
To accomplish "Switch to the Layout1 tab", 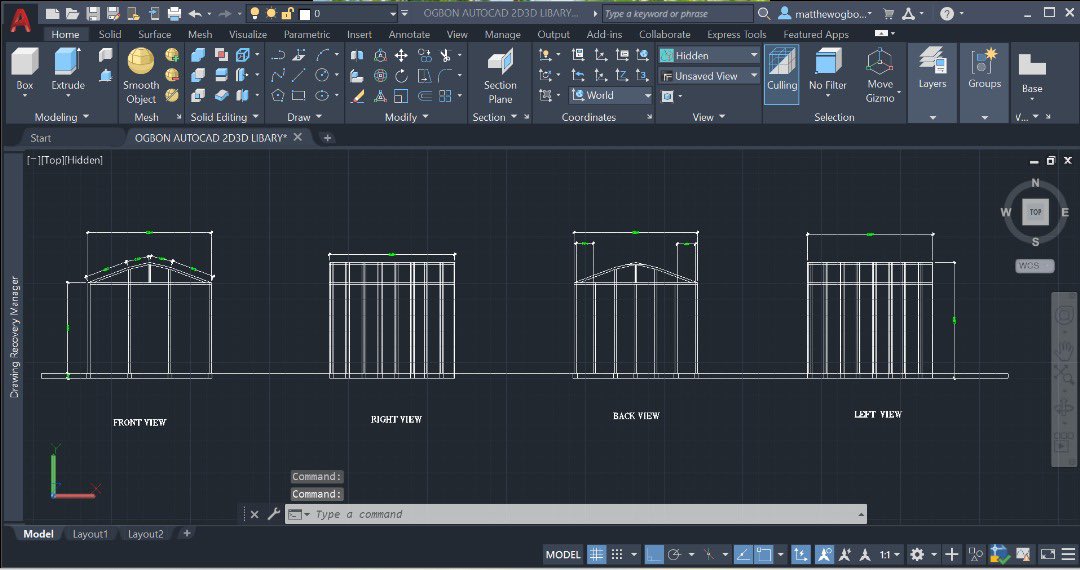I will coord(90,534).
